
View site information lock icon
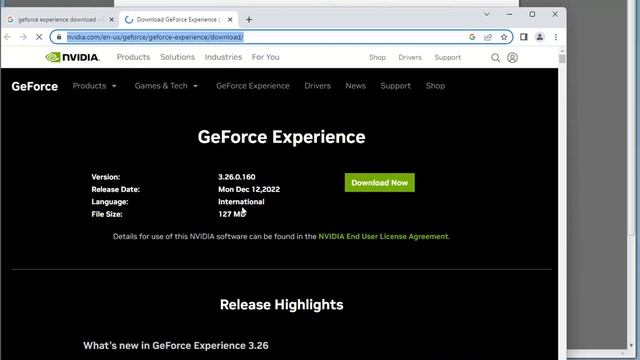pos(59,37)
